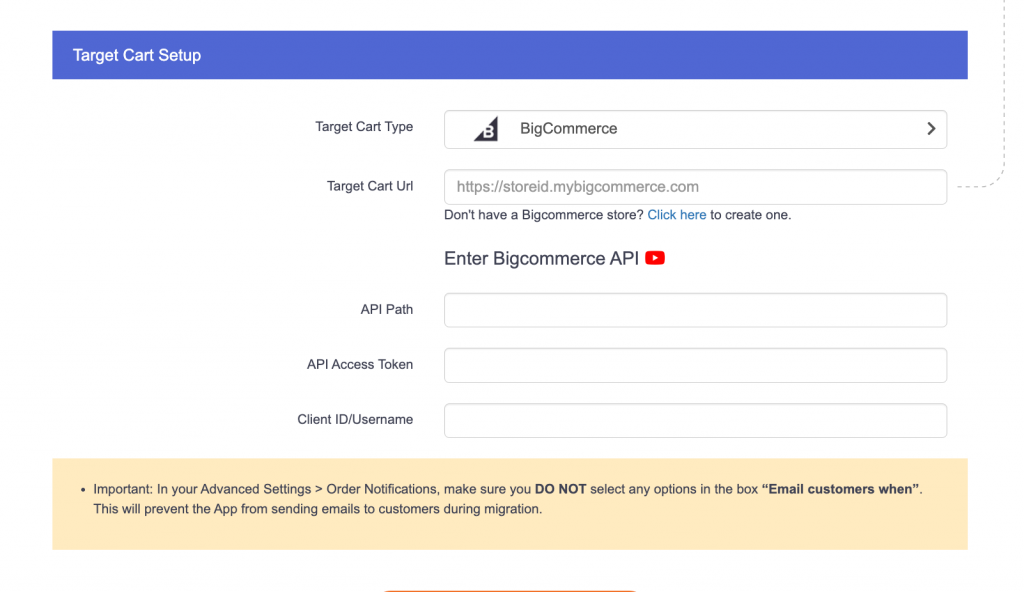Click the storeid.mybigcommerce.com placeholder field
The width and height of the screenshot is (1024, 592).
[x=695, y=186]
